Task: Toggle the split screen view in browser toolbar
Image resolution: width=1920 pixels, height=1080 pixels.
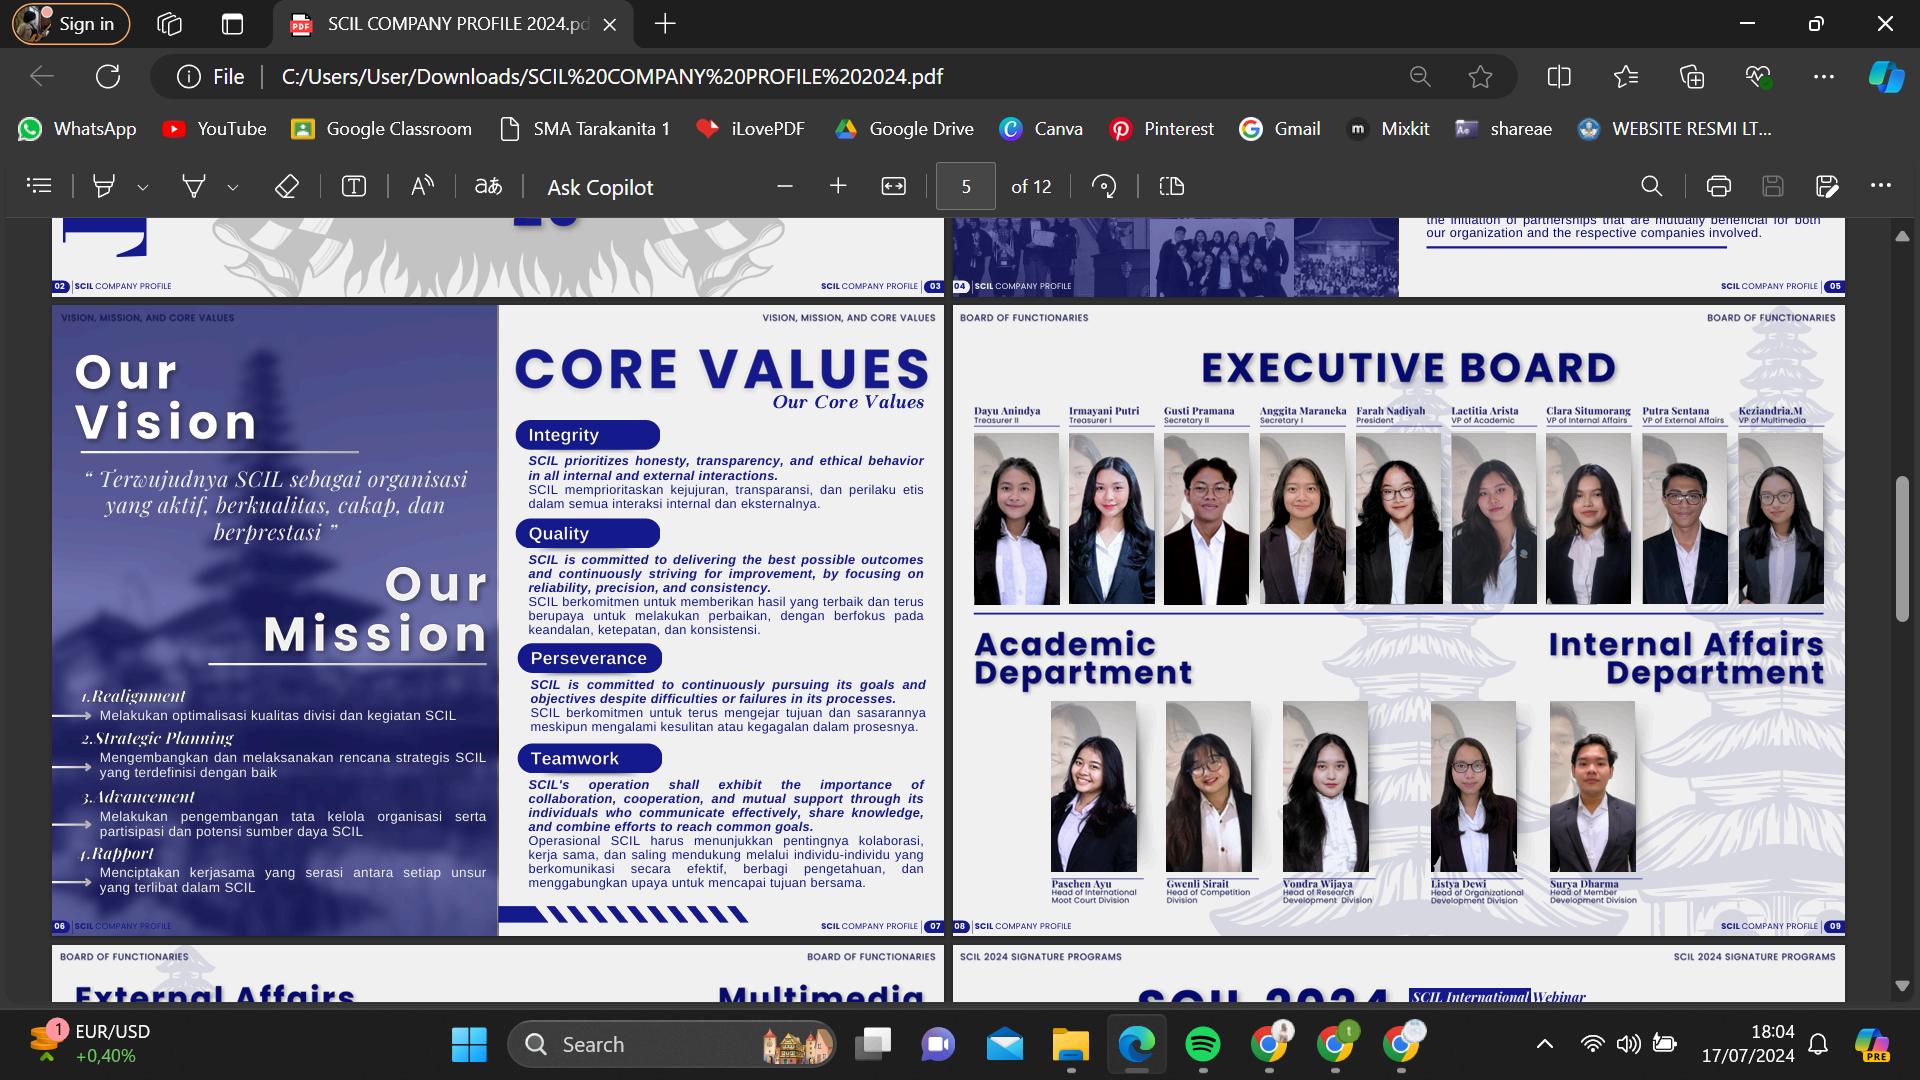Action: click(1558, 77)
